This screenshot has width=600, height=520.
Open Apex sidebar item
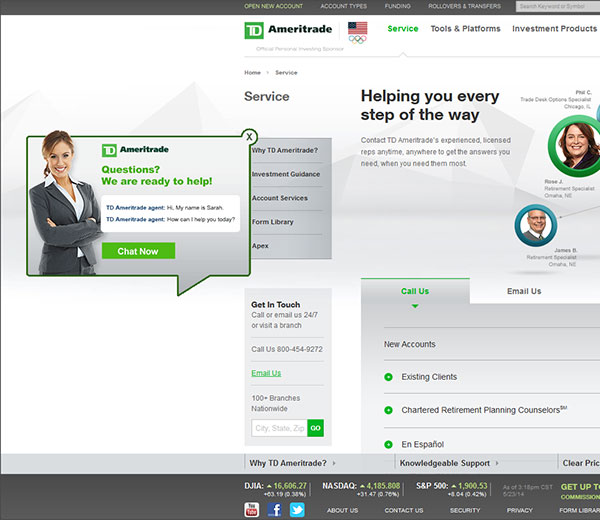pyautogui.click(x=260, y=246)
